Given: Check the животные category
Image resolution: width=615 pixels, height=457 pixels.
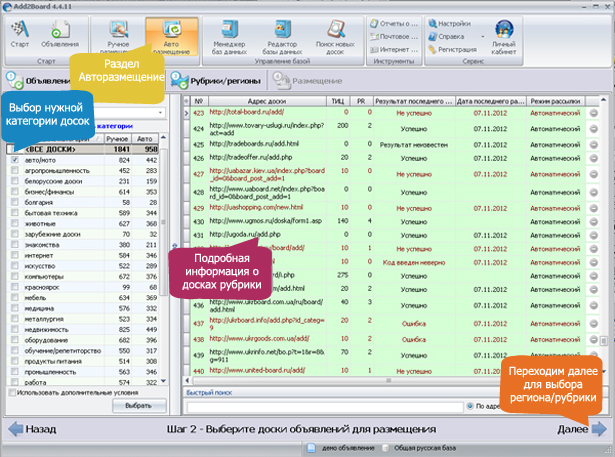Looking at the screenshot, I should pos(15,224).
